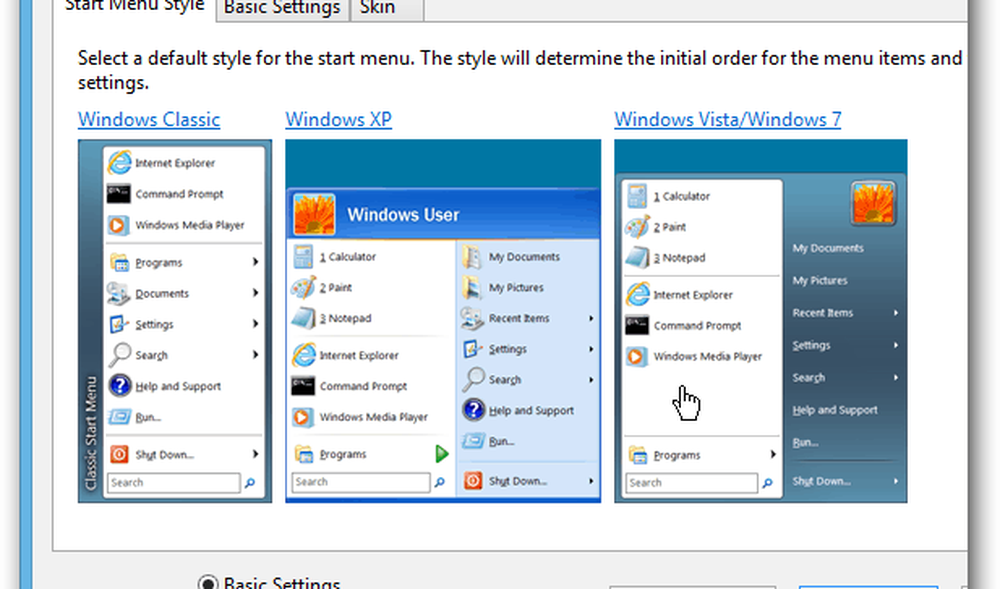Image resolution: width=1000 pixels, height=589 pixels.
Task: Click the Notepad icon in Windows 7 preview
Action: [x=637, y=257]
